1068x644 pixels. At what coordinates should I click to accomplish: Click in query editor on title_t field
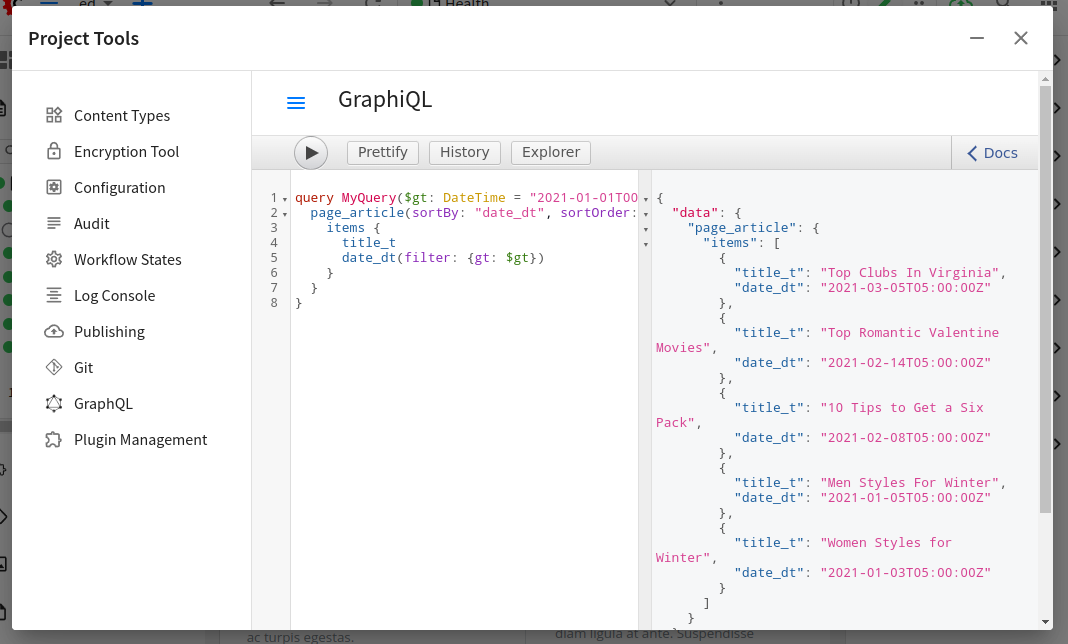pos(368,243)
